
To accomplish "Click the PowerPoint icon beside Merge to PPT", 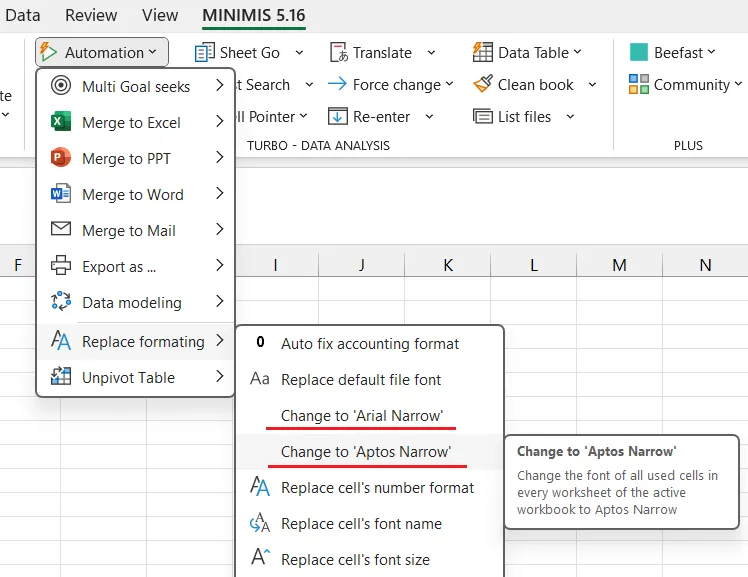I will [x=61, y=158].
